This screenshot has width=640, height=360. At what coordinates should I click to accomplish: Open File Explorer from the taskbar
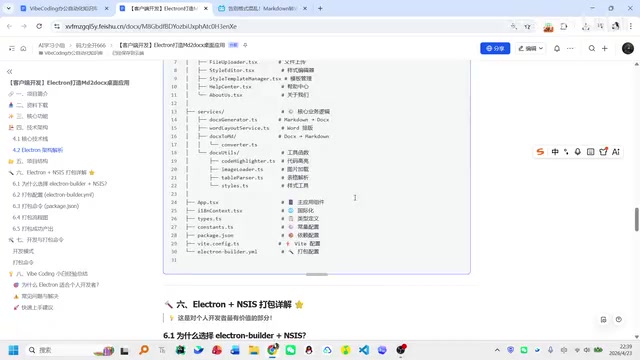click(x=253, y=350)
